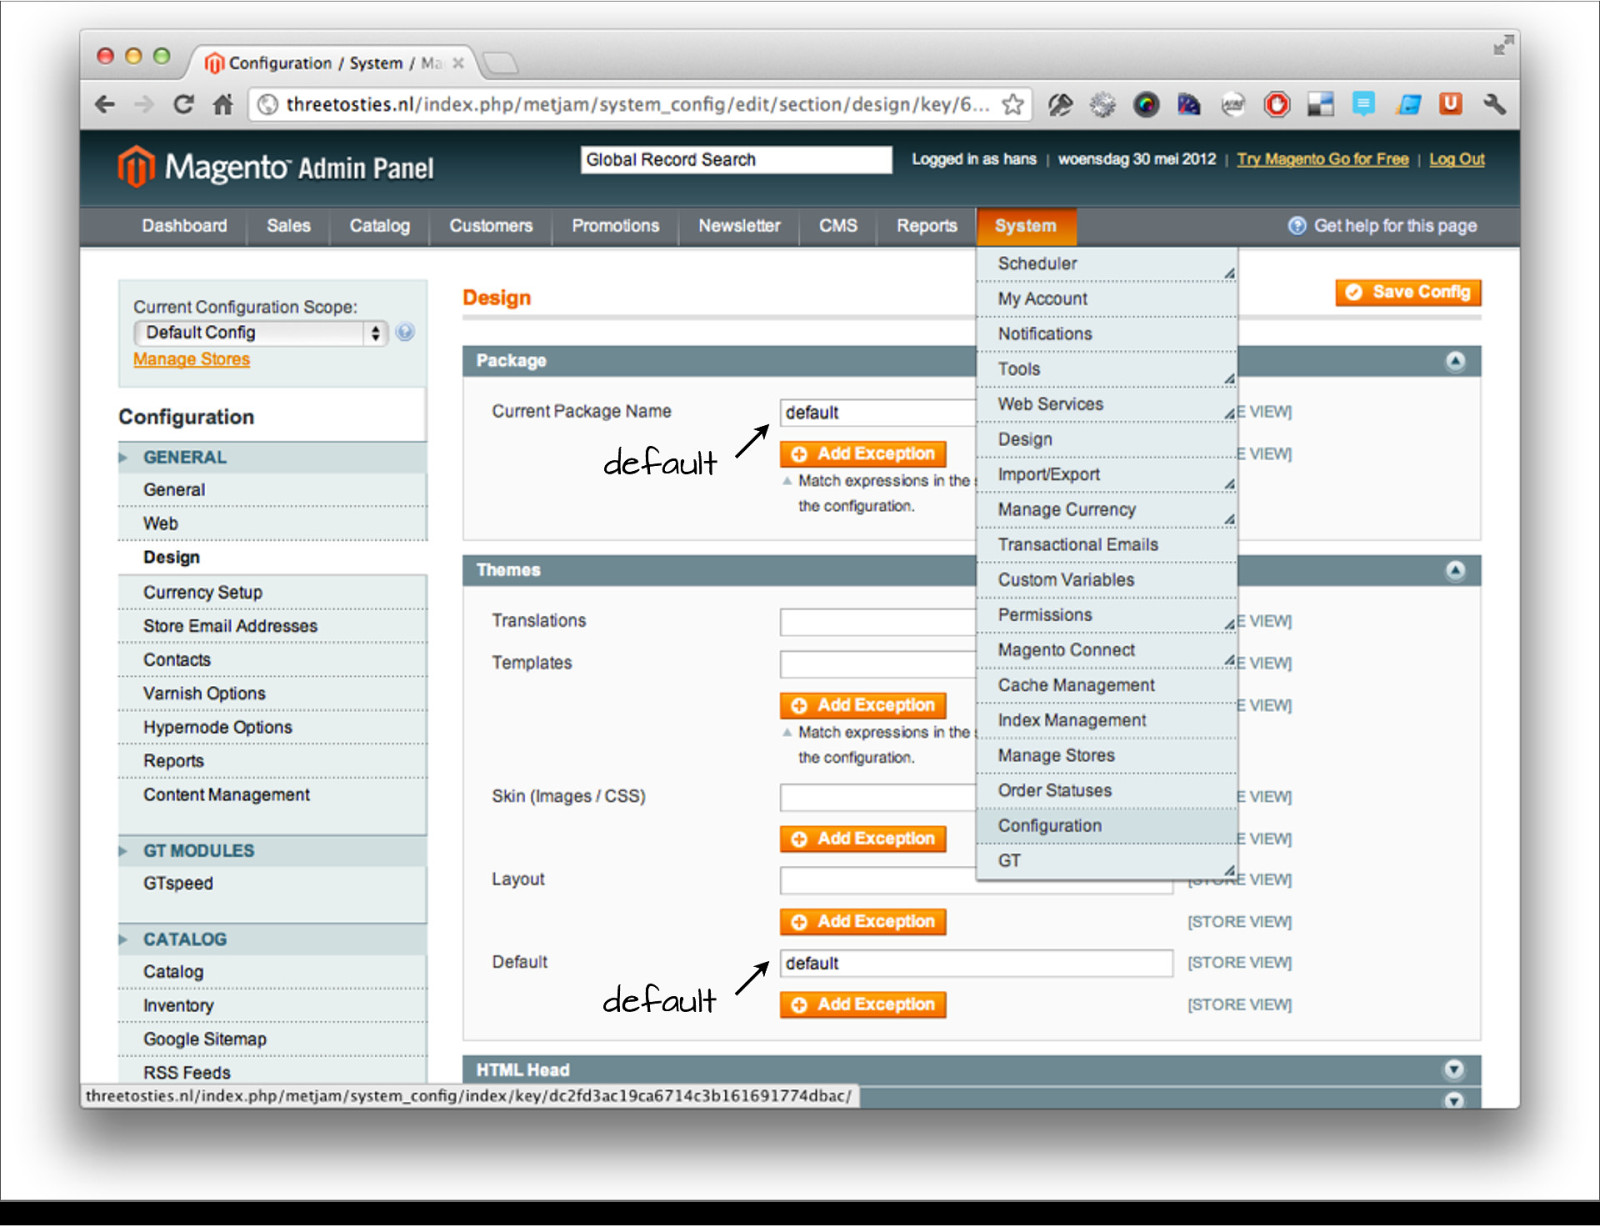Select Magento Connect in System dropdown
This screenshot has height=1232, width=1600.
pos(1107,650)
